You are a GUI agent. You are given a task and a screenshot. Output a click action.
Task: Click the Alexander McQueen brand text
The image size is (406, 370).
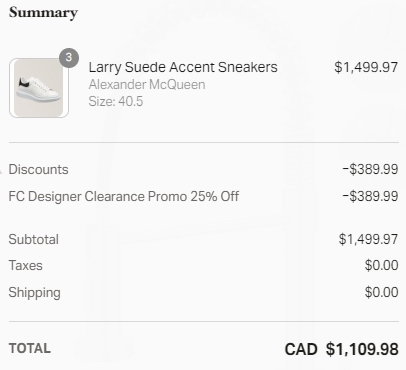click(147, 85)
